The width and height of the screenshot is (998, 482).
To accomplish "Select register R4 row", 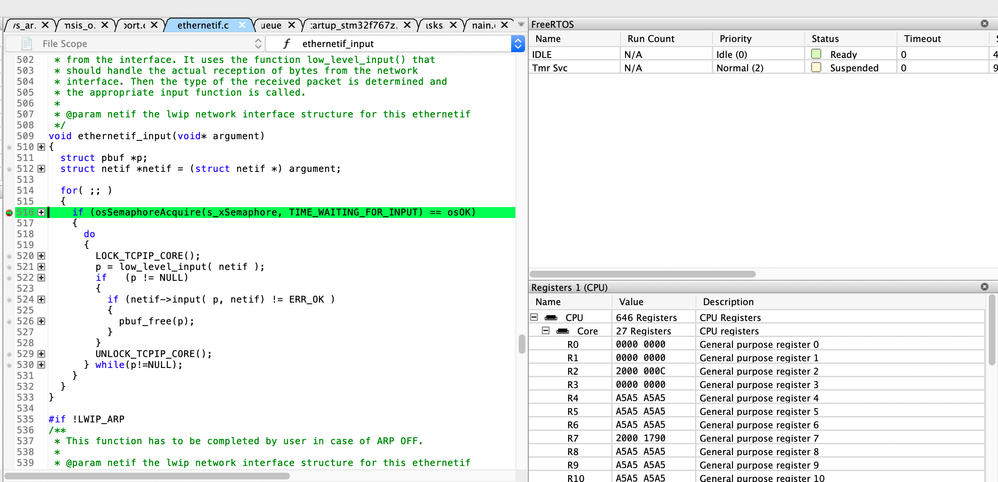I will (x=759, y=398).
